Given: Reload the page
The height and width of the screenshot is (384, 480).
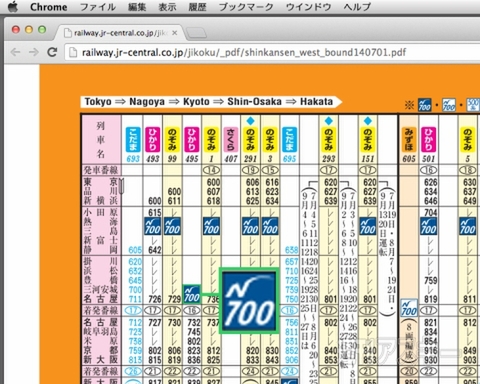Looking at the screenshot, I should coord(52,52).
